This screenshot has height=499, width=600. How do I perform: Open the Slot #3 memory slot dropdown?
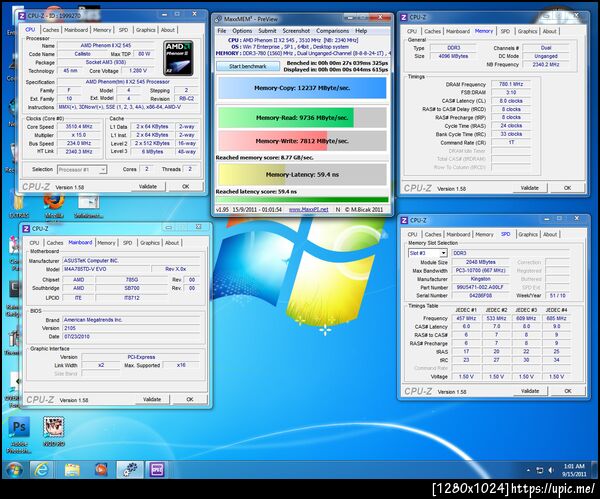click(x=428, y=253)
